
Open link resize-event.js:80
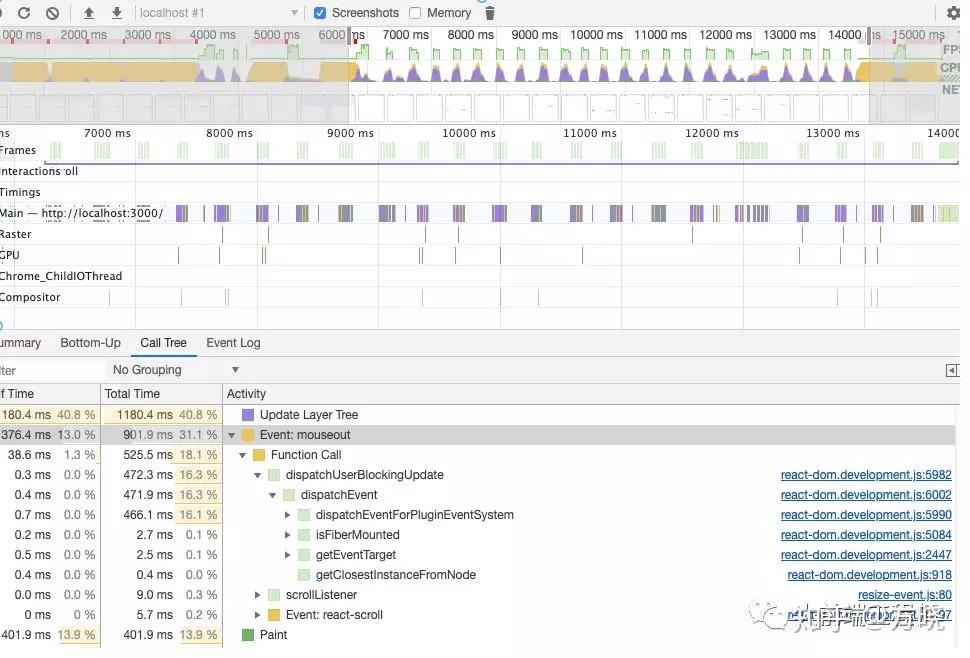(904, 595)
